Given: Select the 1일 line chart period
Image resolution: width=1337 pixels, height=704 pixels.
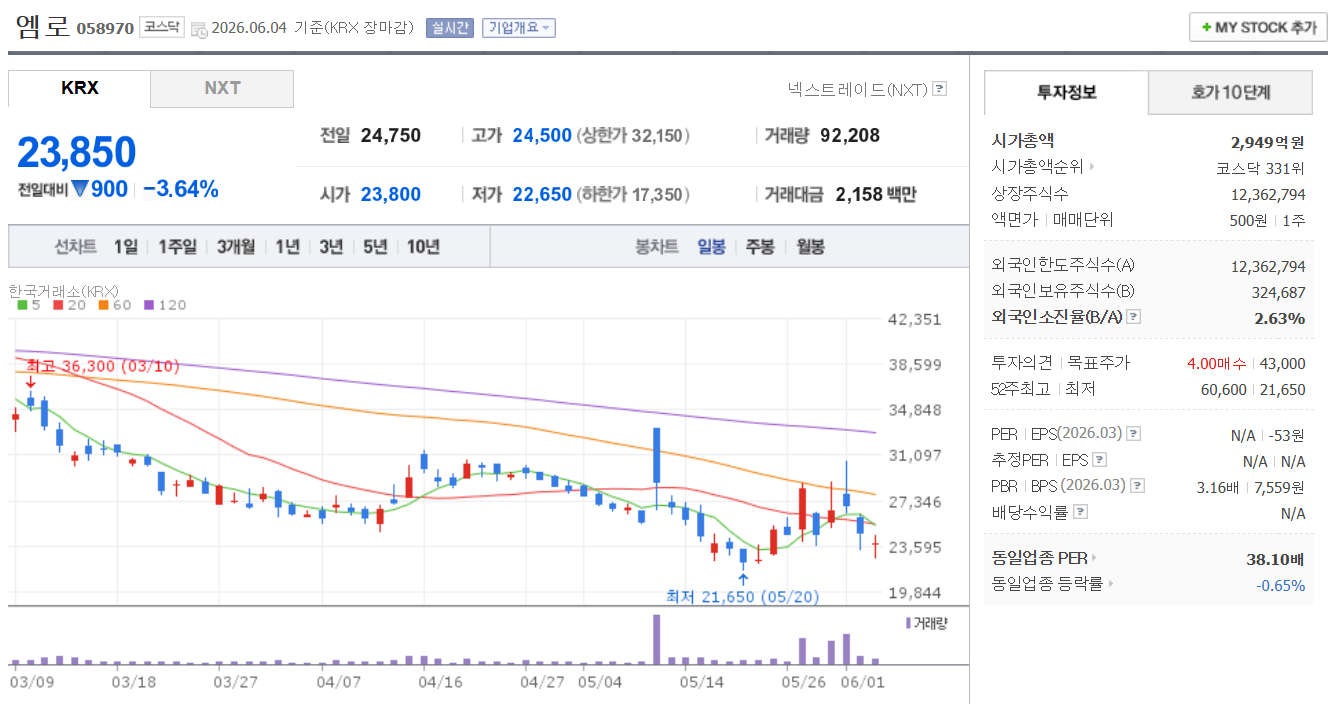Looking at the screenshot, I should (125, 246).
